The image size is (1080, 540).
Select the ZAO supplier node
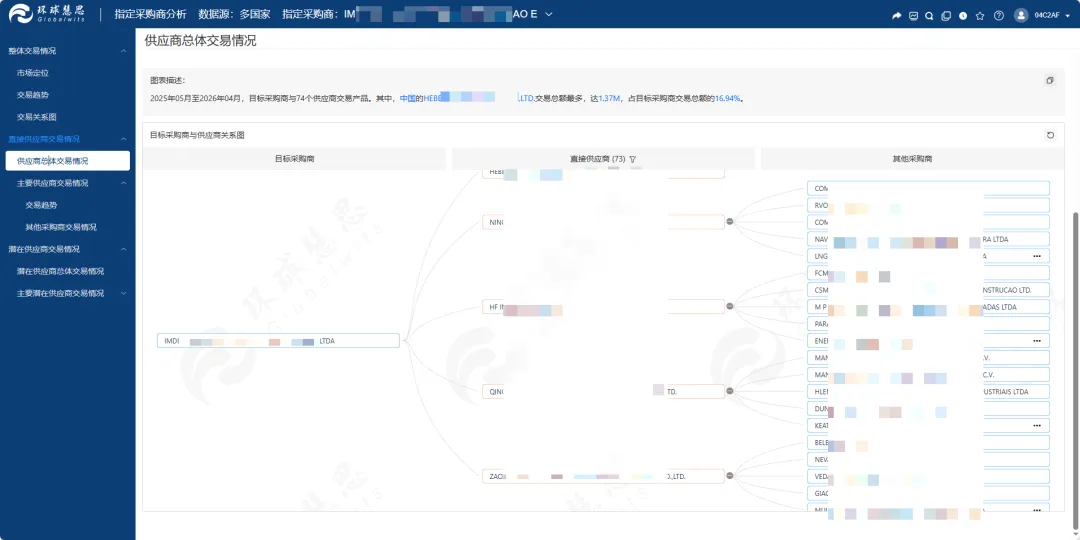[603, 476]
